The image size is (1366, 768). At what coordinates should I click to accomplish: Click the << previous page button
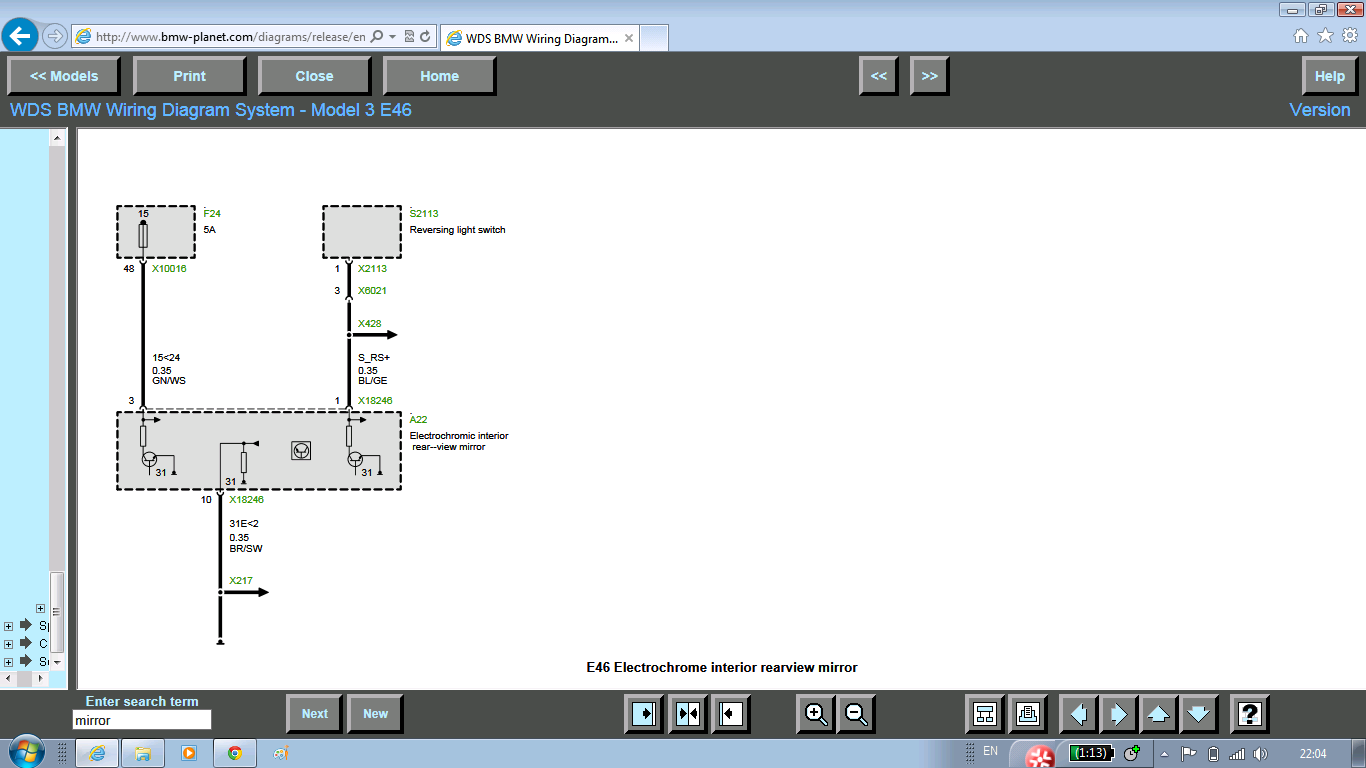click(x=878, y=76)
